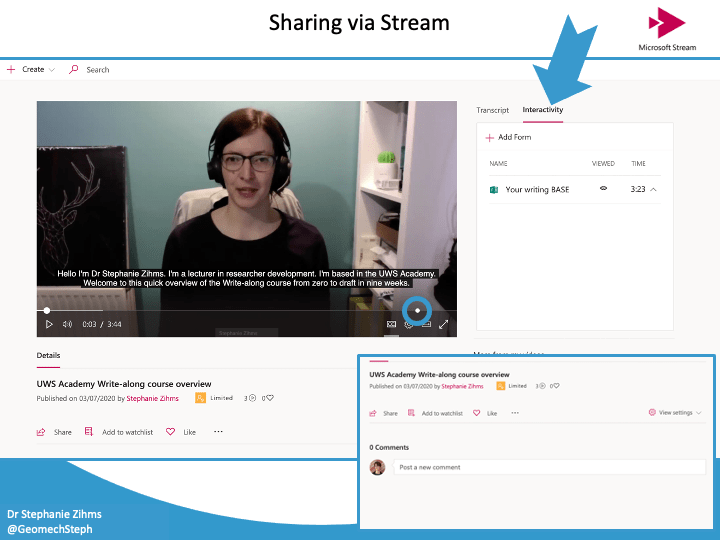This screenshot has height=540, width=720.
Task: Click the 0:03 / 3:44 time display
Action: coord(101,324)
